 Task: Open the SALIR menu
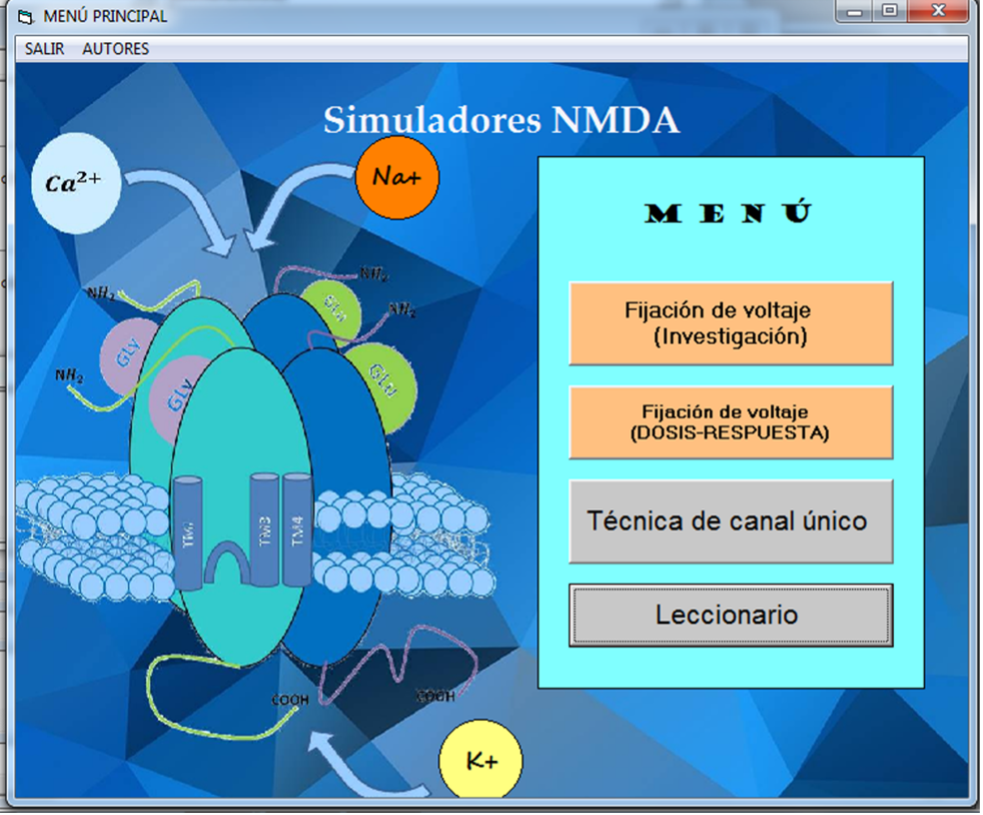[44, 48]
